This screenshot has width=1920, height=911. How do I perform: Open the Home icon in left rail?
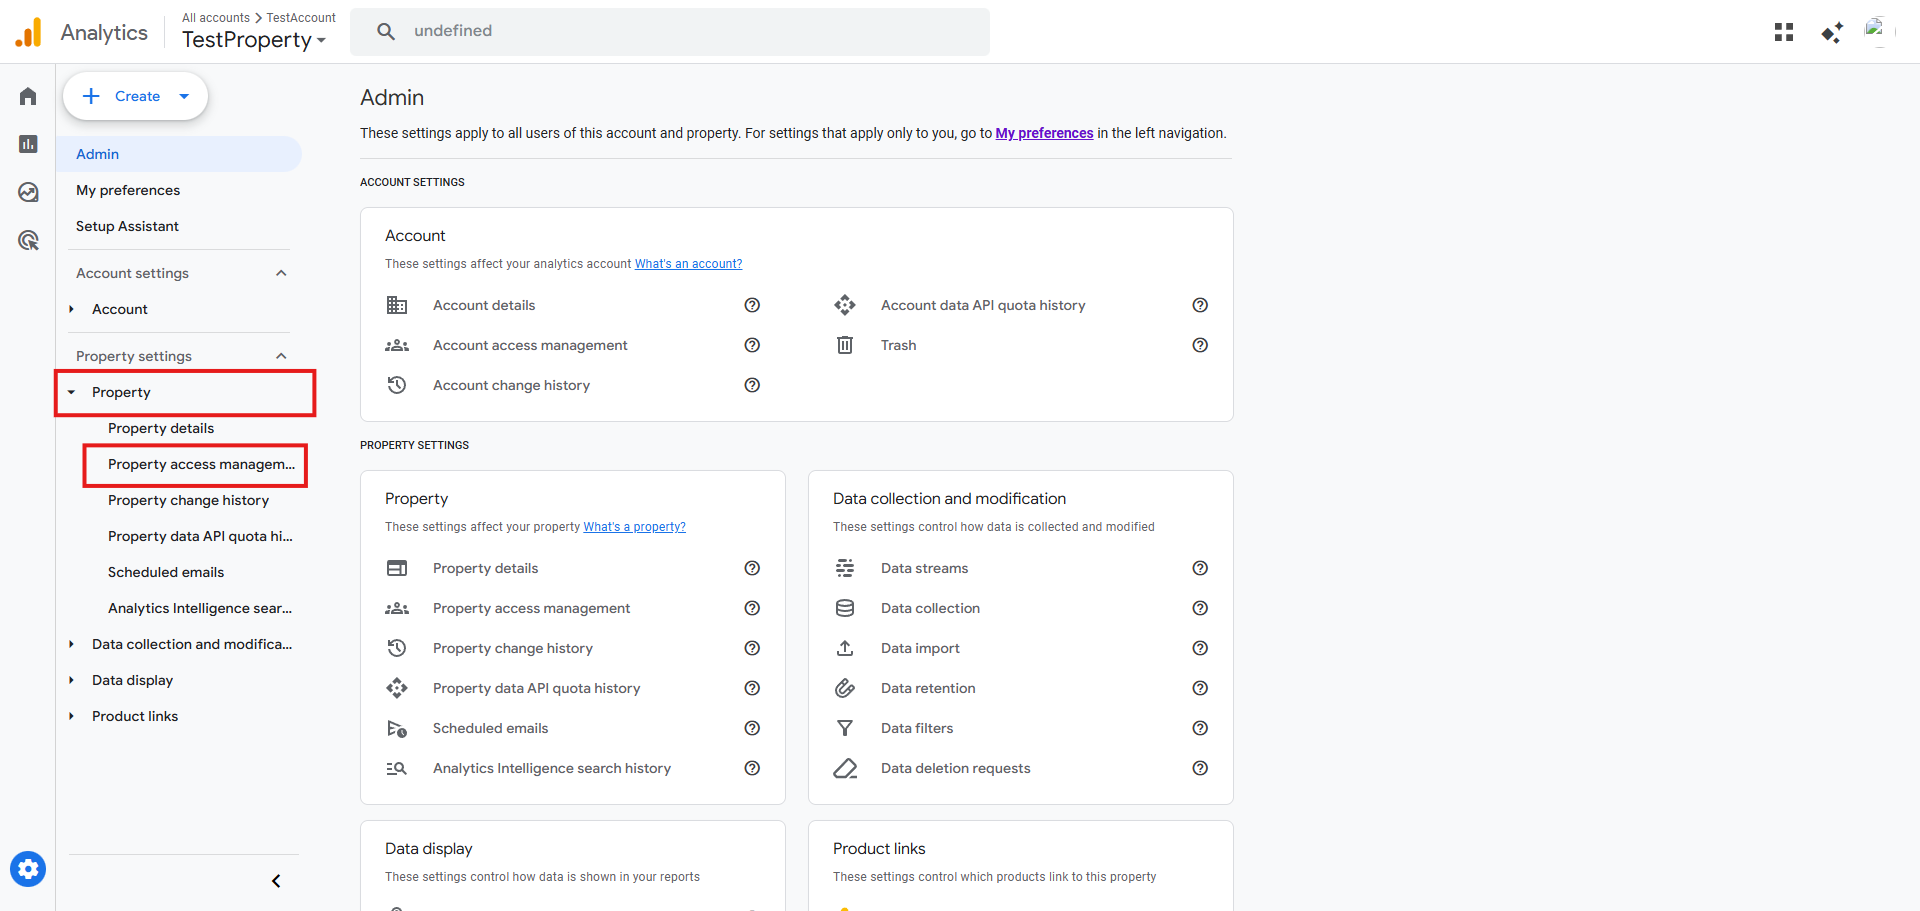28,96
